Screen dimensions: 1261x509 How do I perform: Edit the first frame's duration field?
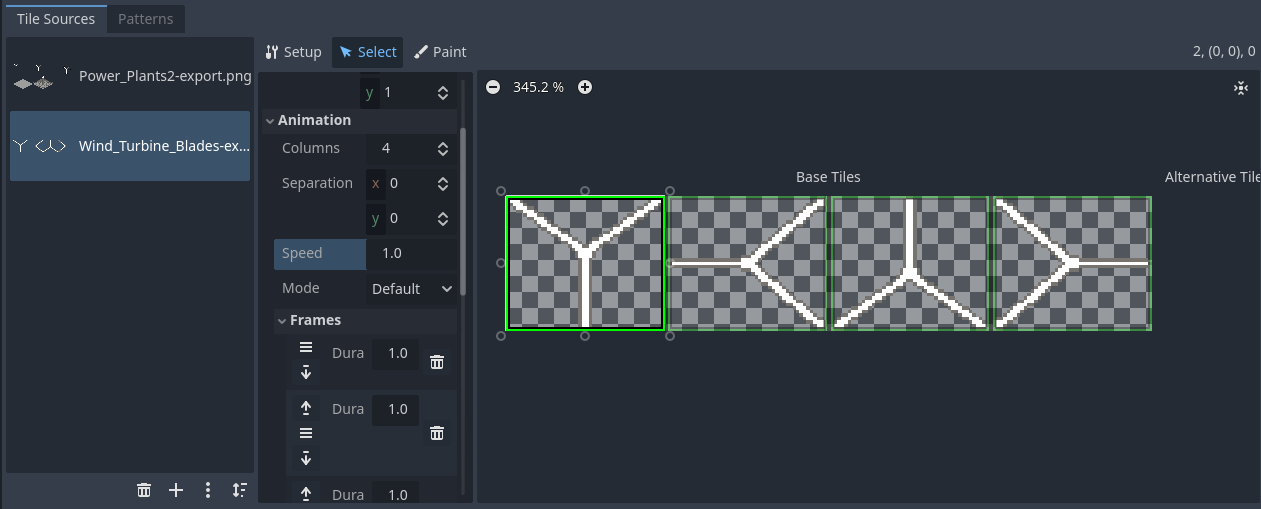(x=396, y=353)
